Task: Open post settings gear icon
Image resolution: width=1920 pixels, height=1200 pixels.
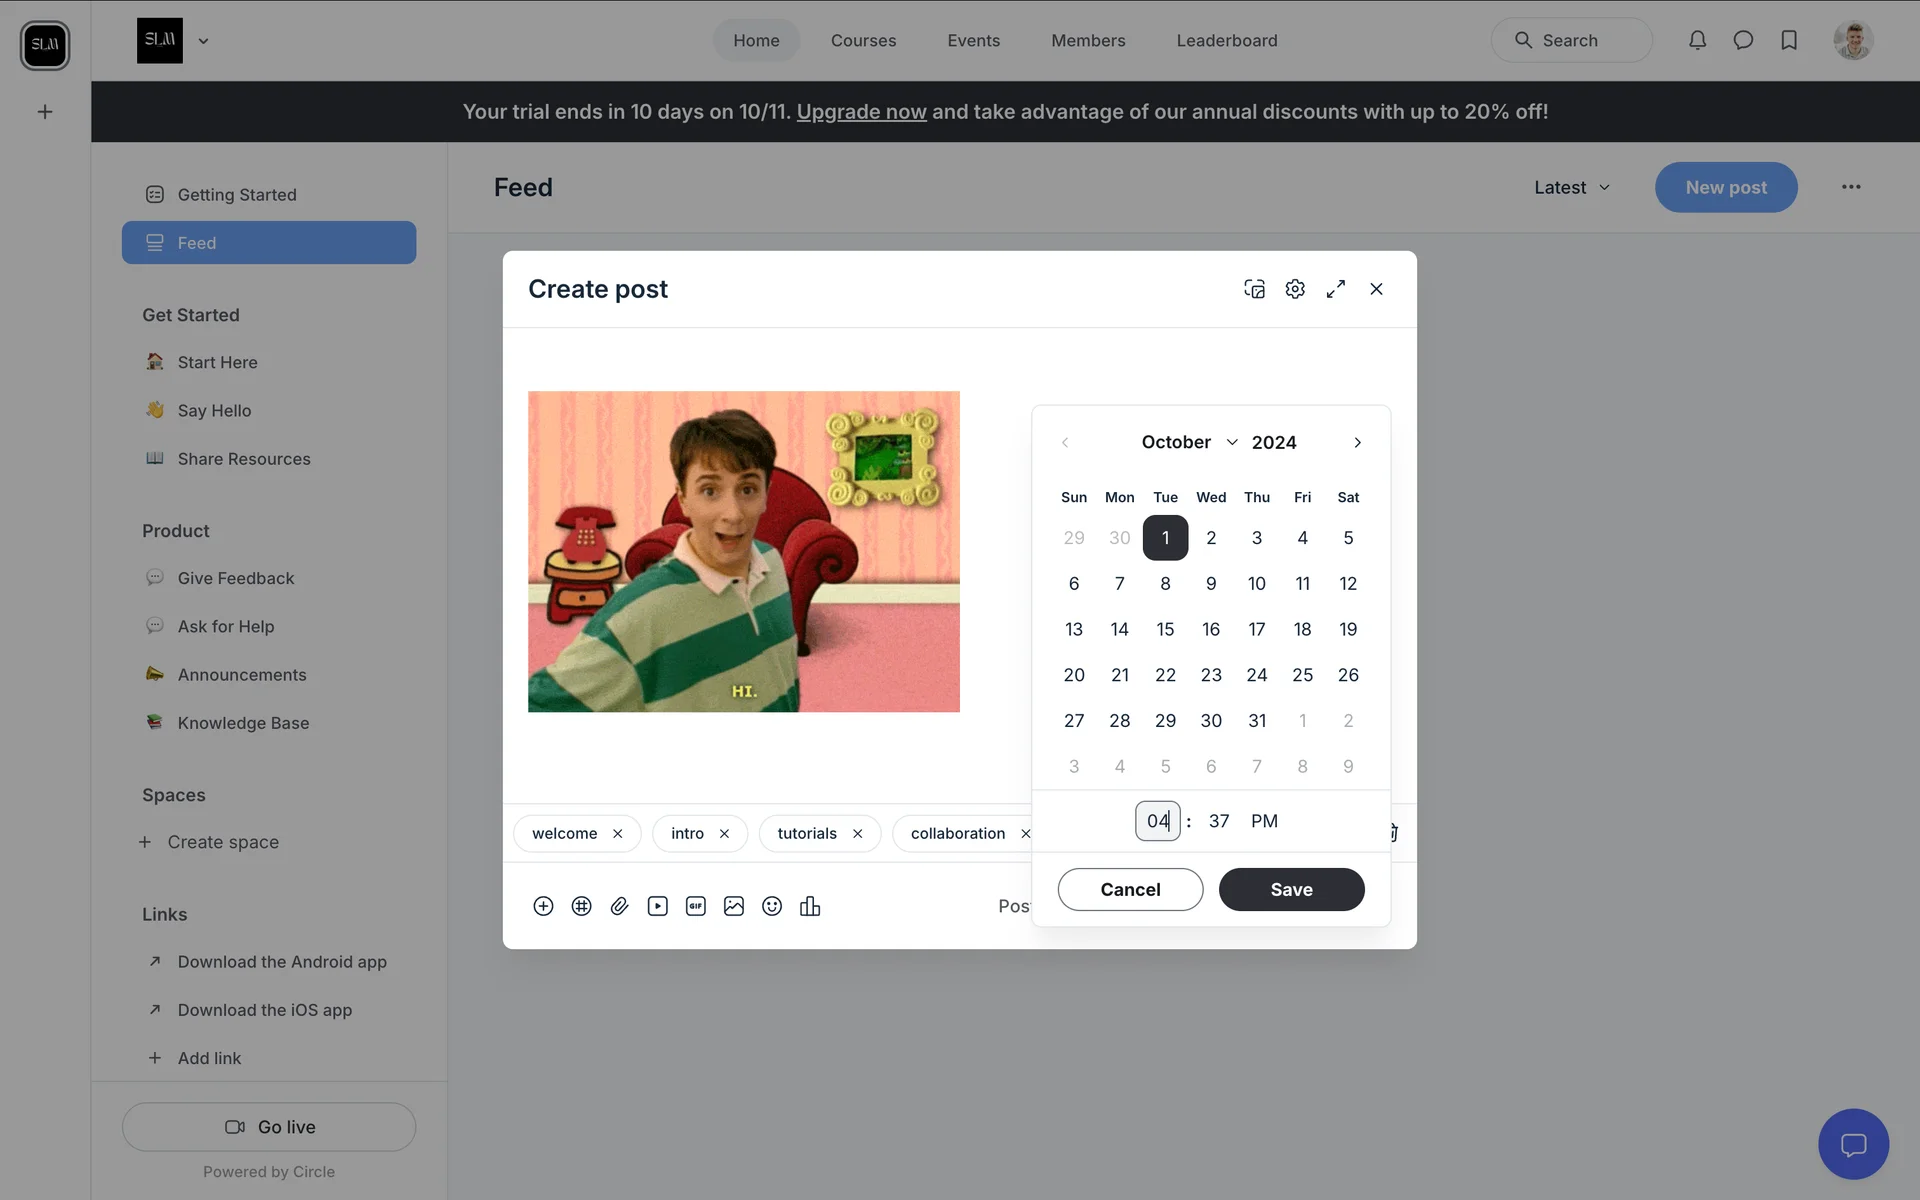Action: [x=1295, y=289]
